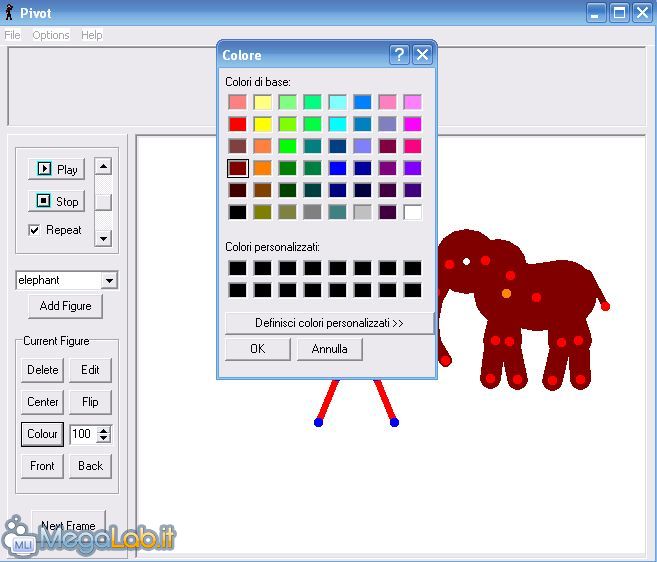Confirm color with OK button
The height and width of the screenshot is (562, 657).
(x=257, y=349)
